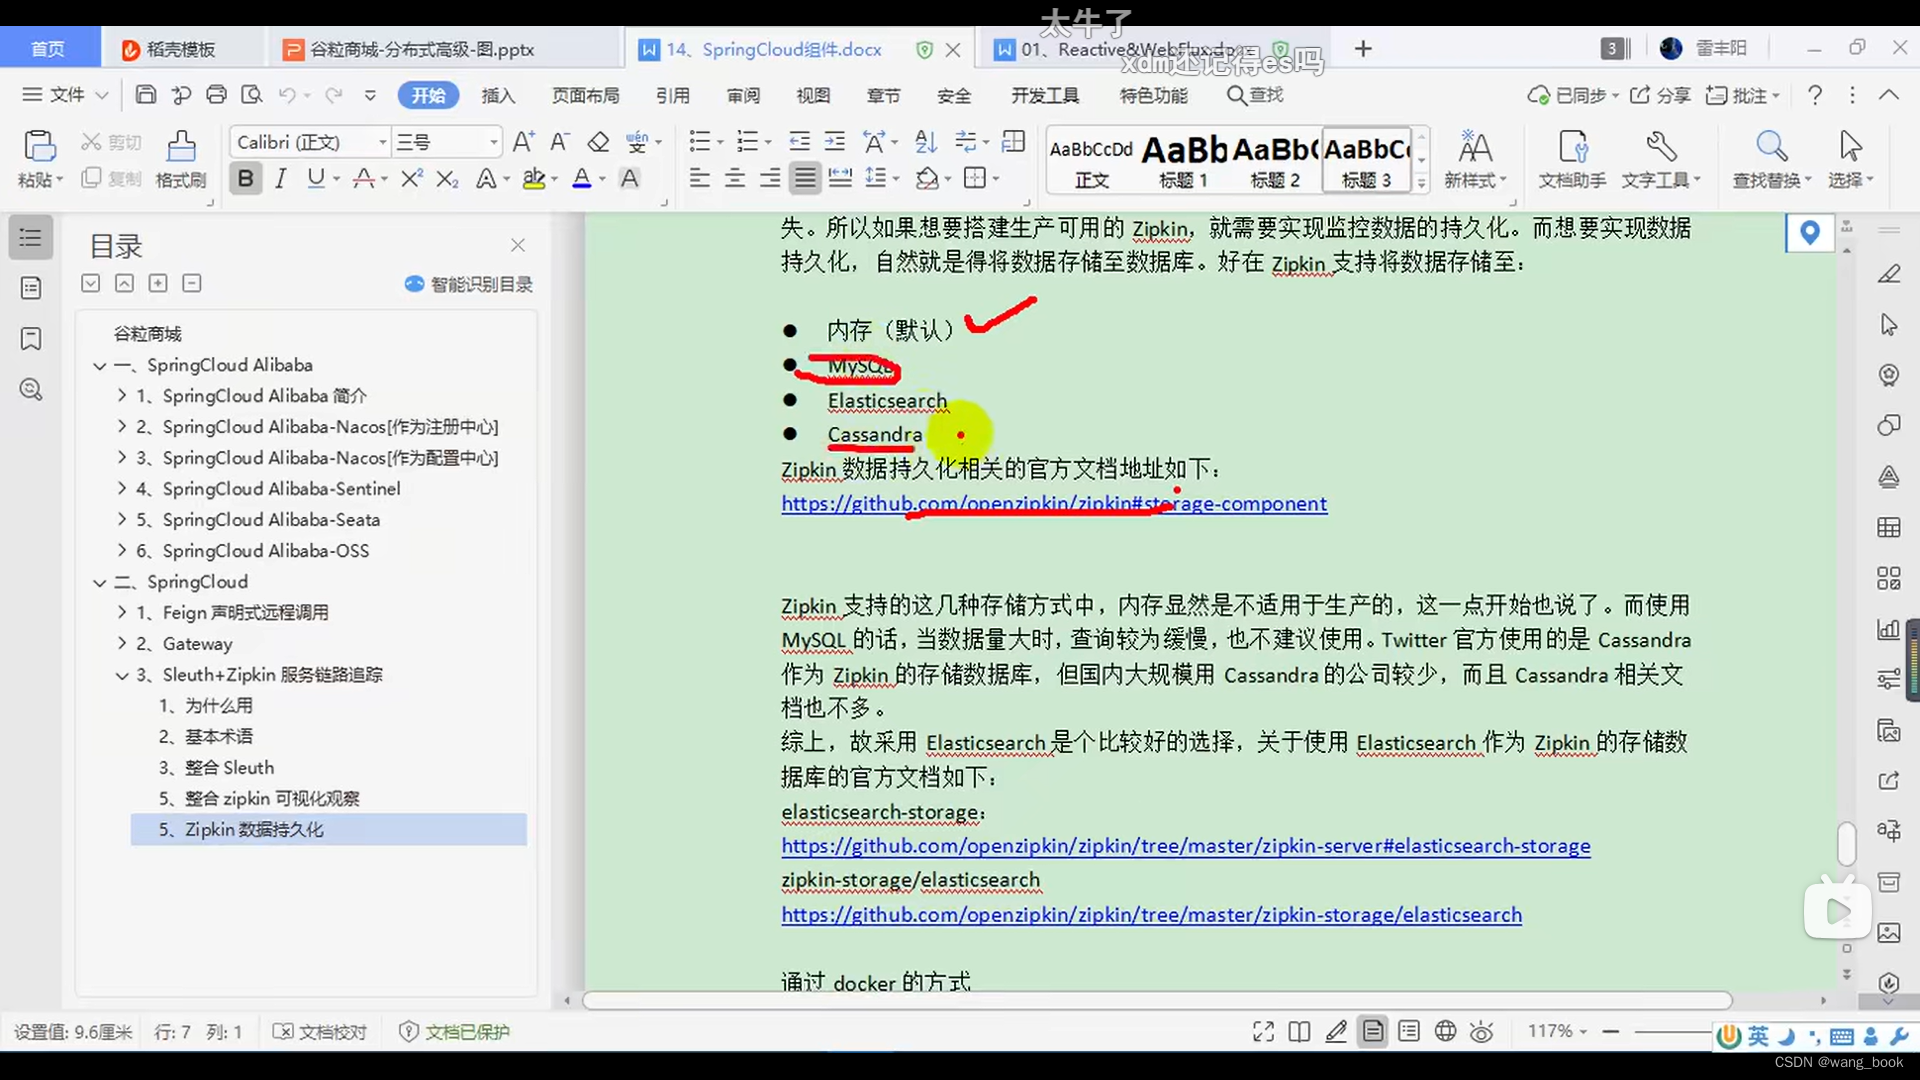Switch to web layout globe icon

click(1445, 1032)
